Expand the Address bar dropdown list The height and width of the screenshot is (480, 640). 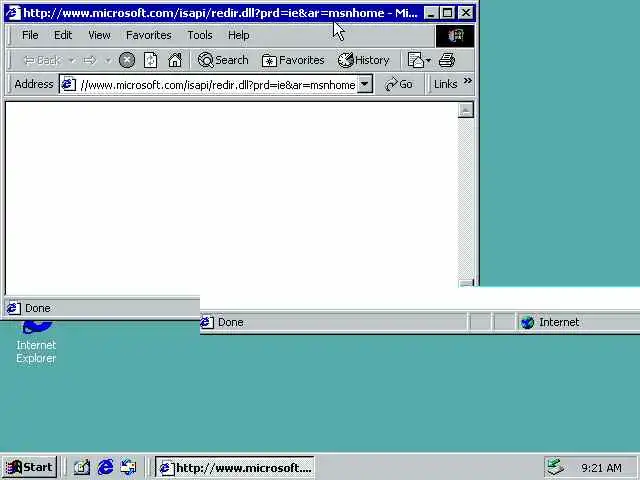tap(364, 84)
